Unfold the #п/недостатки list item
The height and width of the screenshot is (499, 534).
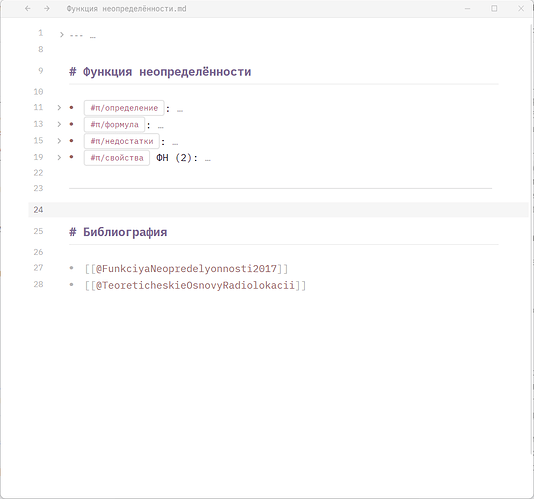pyautogui.click(x=59, y=141)
